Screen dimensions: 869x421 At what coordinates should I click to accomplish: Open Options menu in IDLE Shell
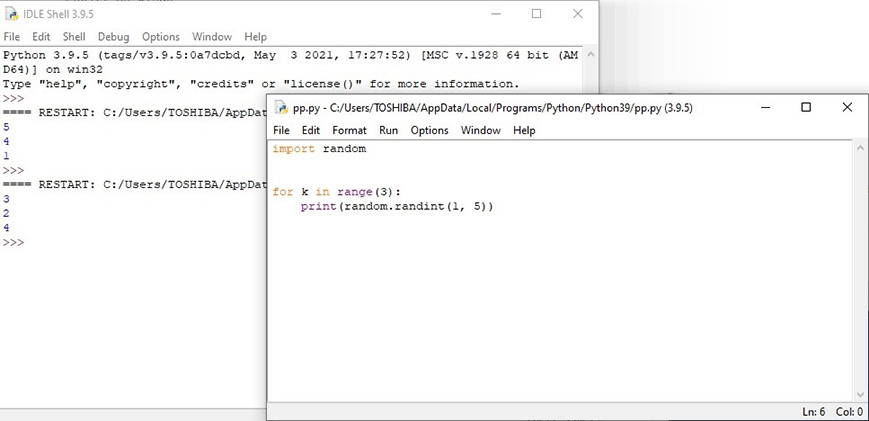point(160,37)
